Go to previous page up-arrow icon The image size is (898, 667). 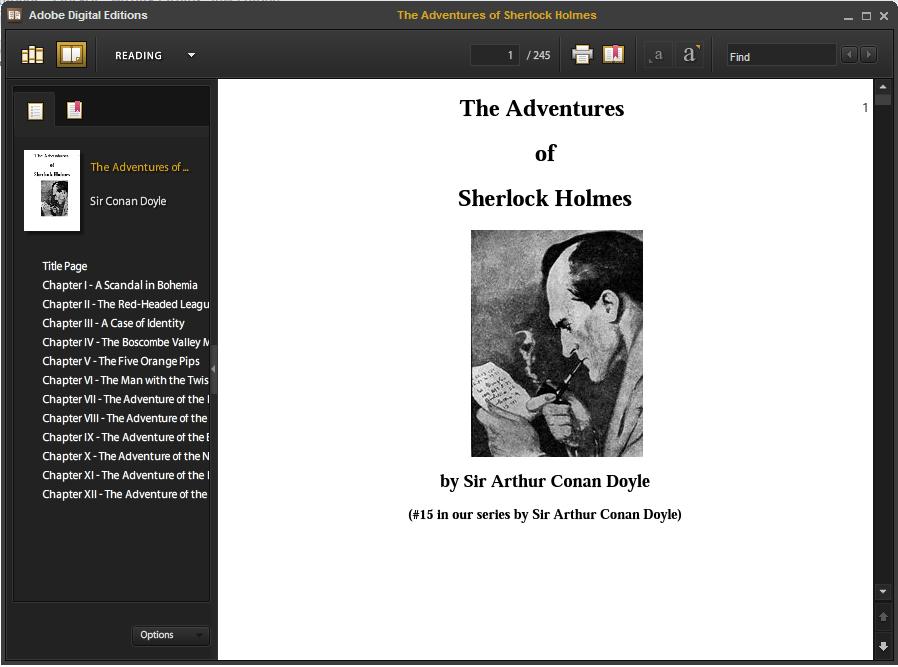tap(883, 616)
